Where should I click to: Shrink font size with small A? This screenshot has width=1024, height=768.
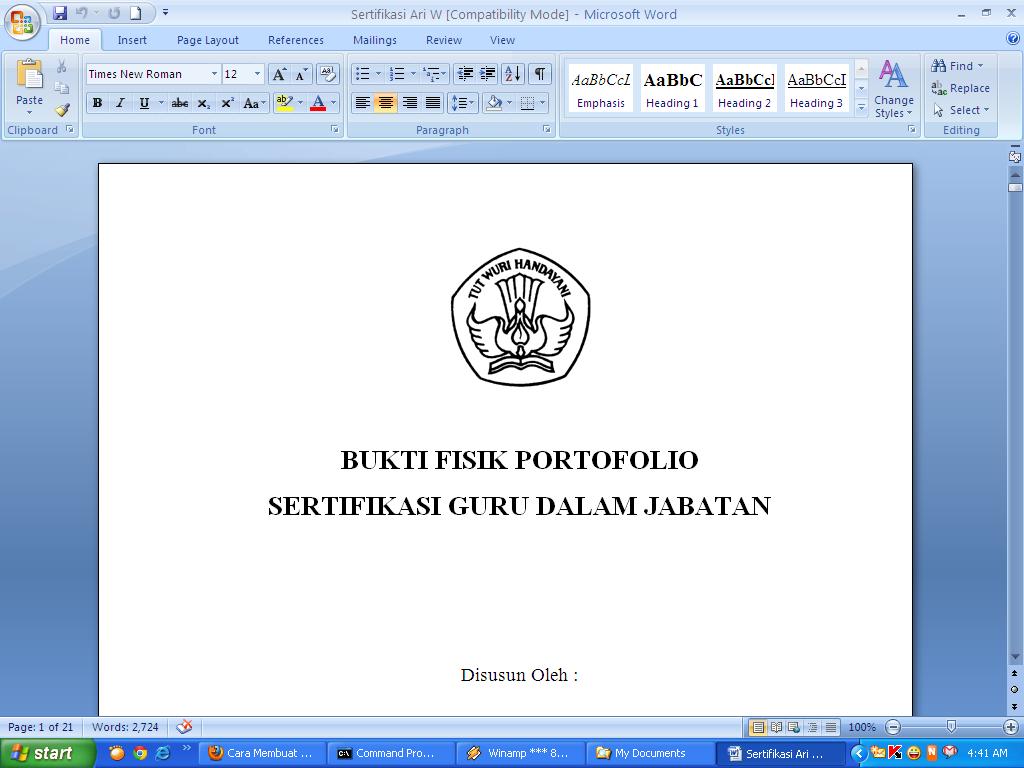tap(301, 74)
